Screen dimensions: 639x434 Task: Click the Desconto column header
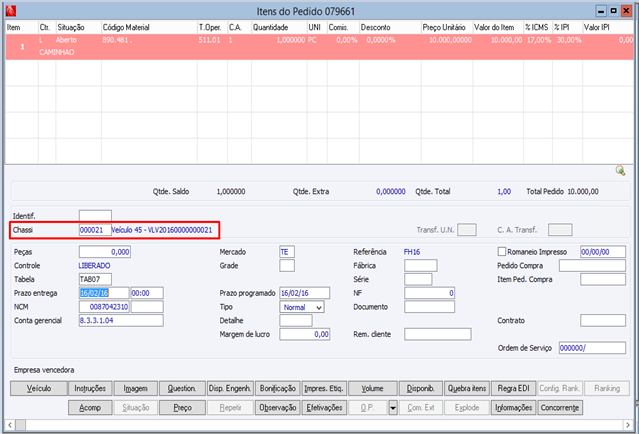pos(390,27)
